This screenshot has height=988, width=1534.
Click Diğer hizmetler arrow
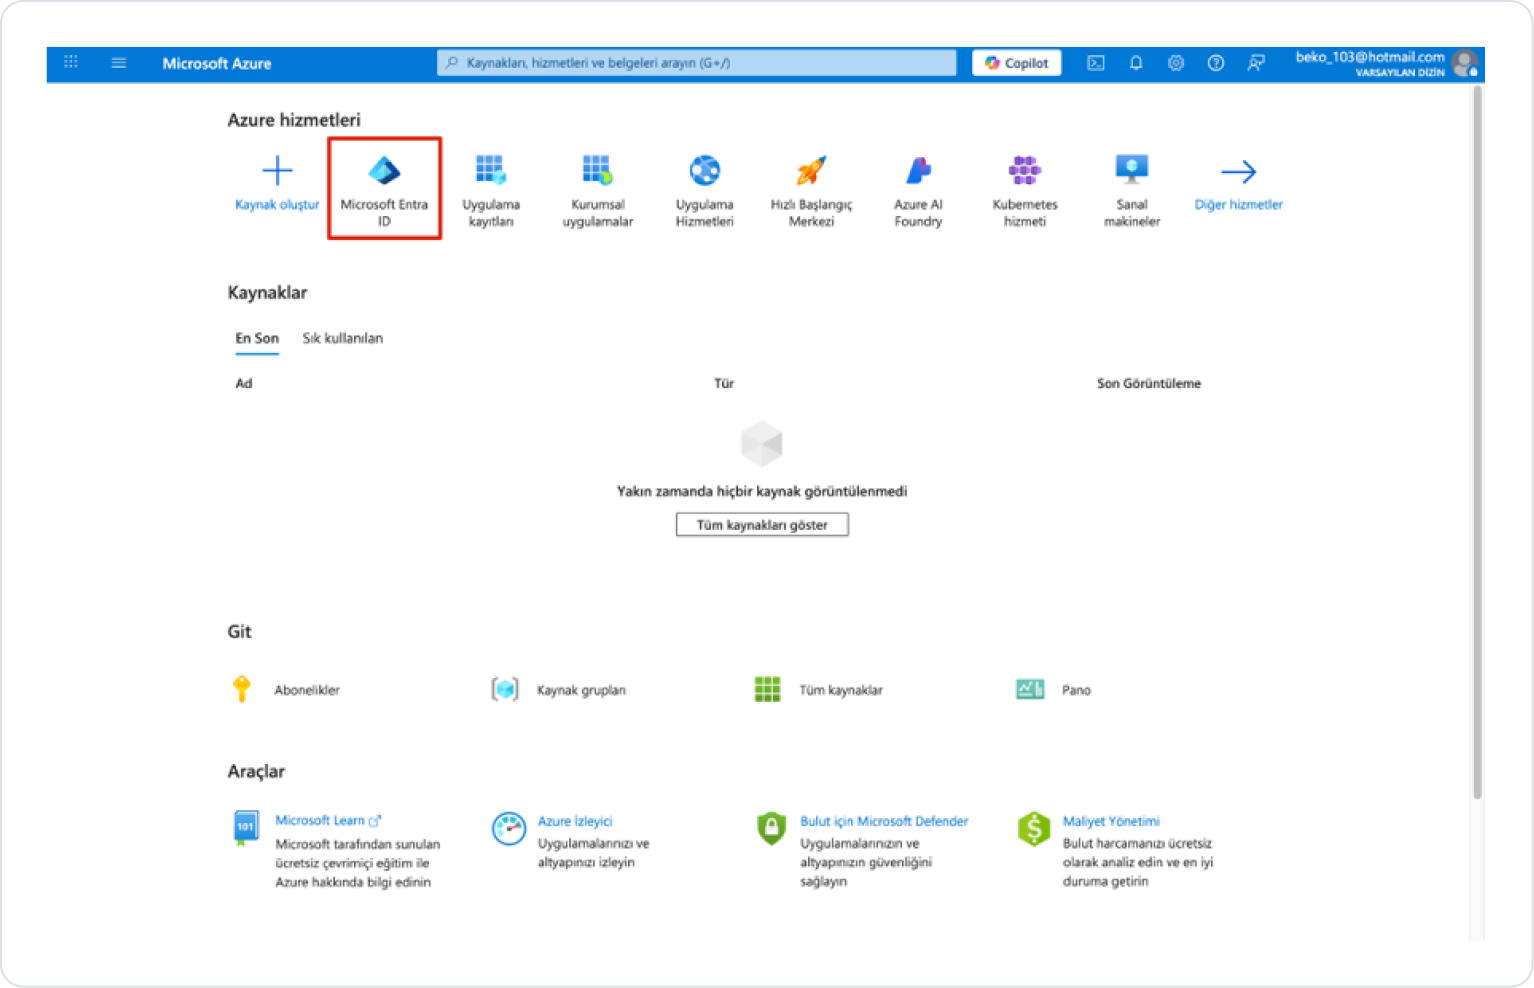(x=1238, y=171)
